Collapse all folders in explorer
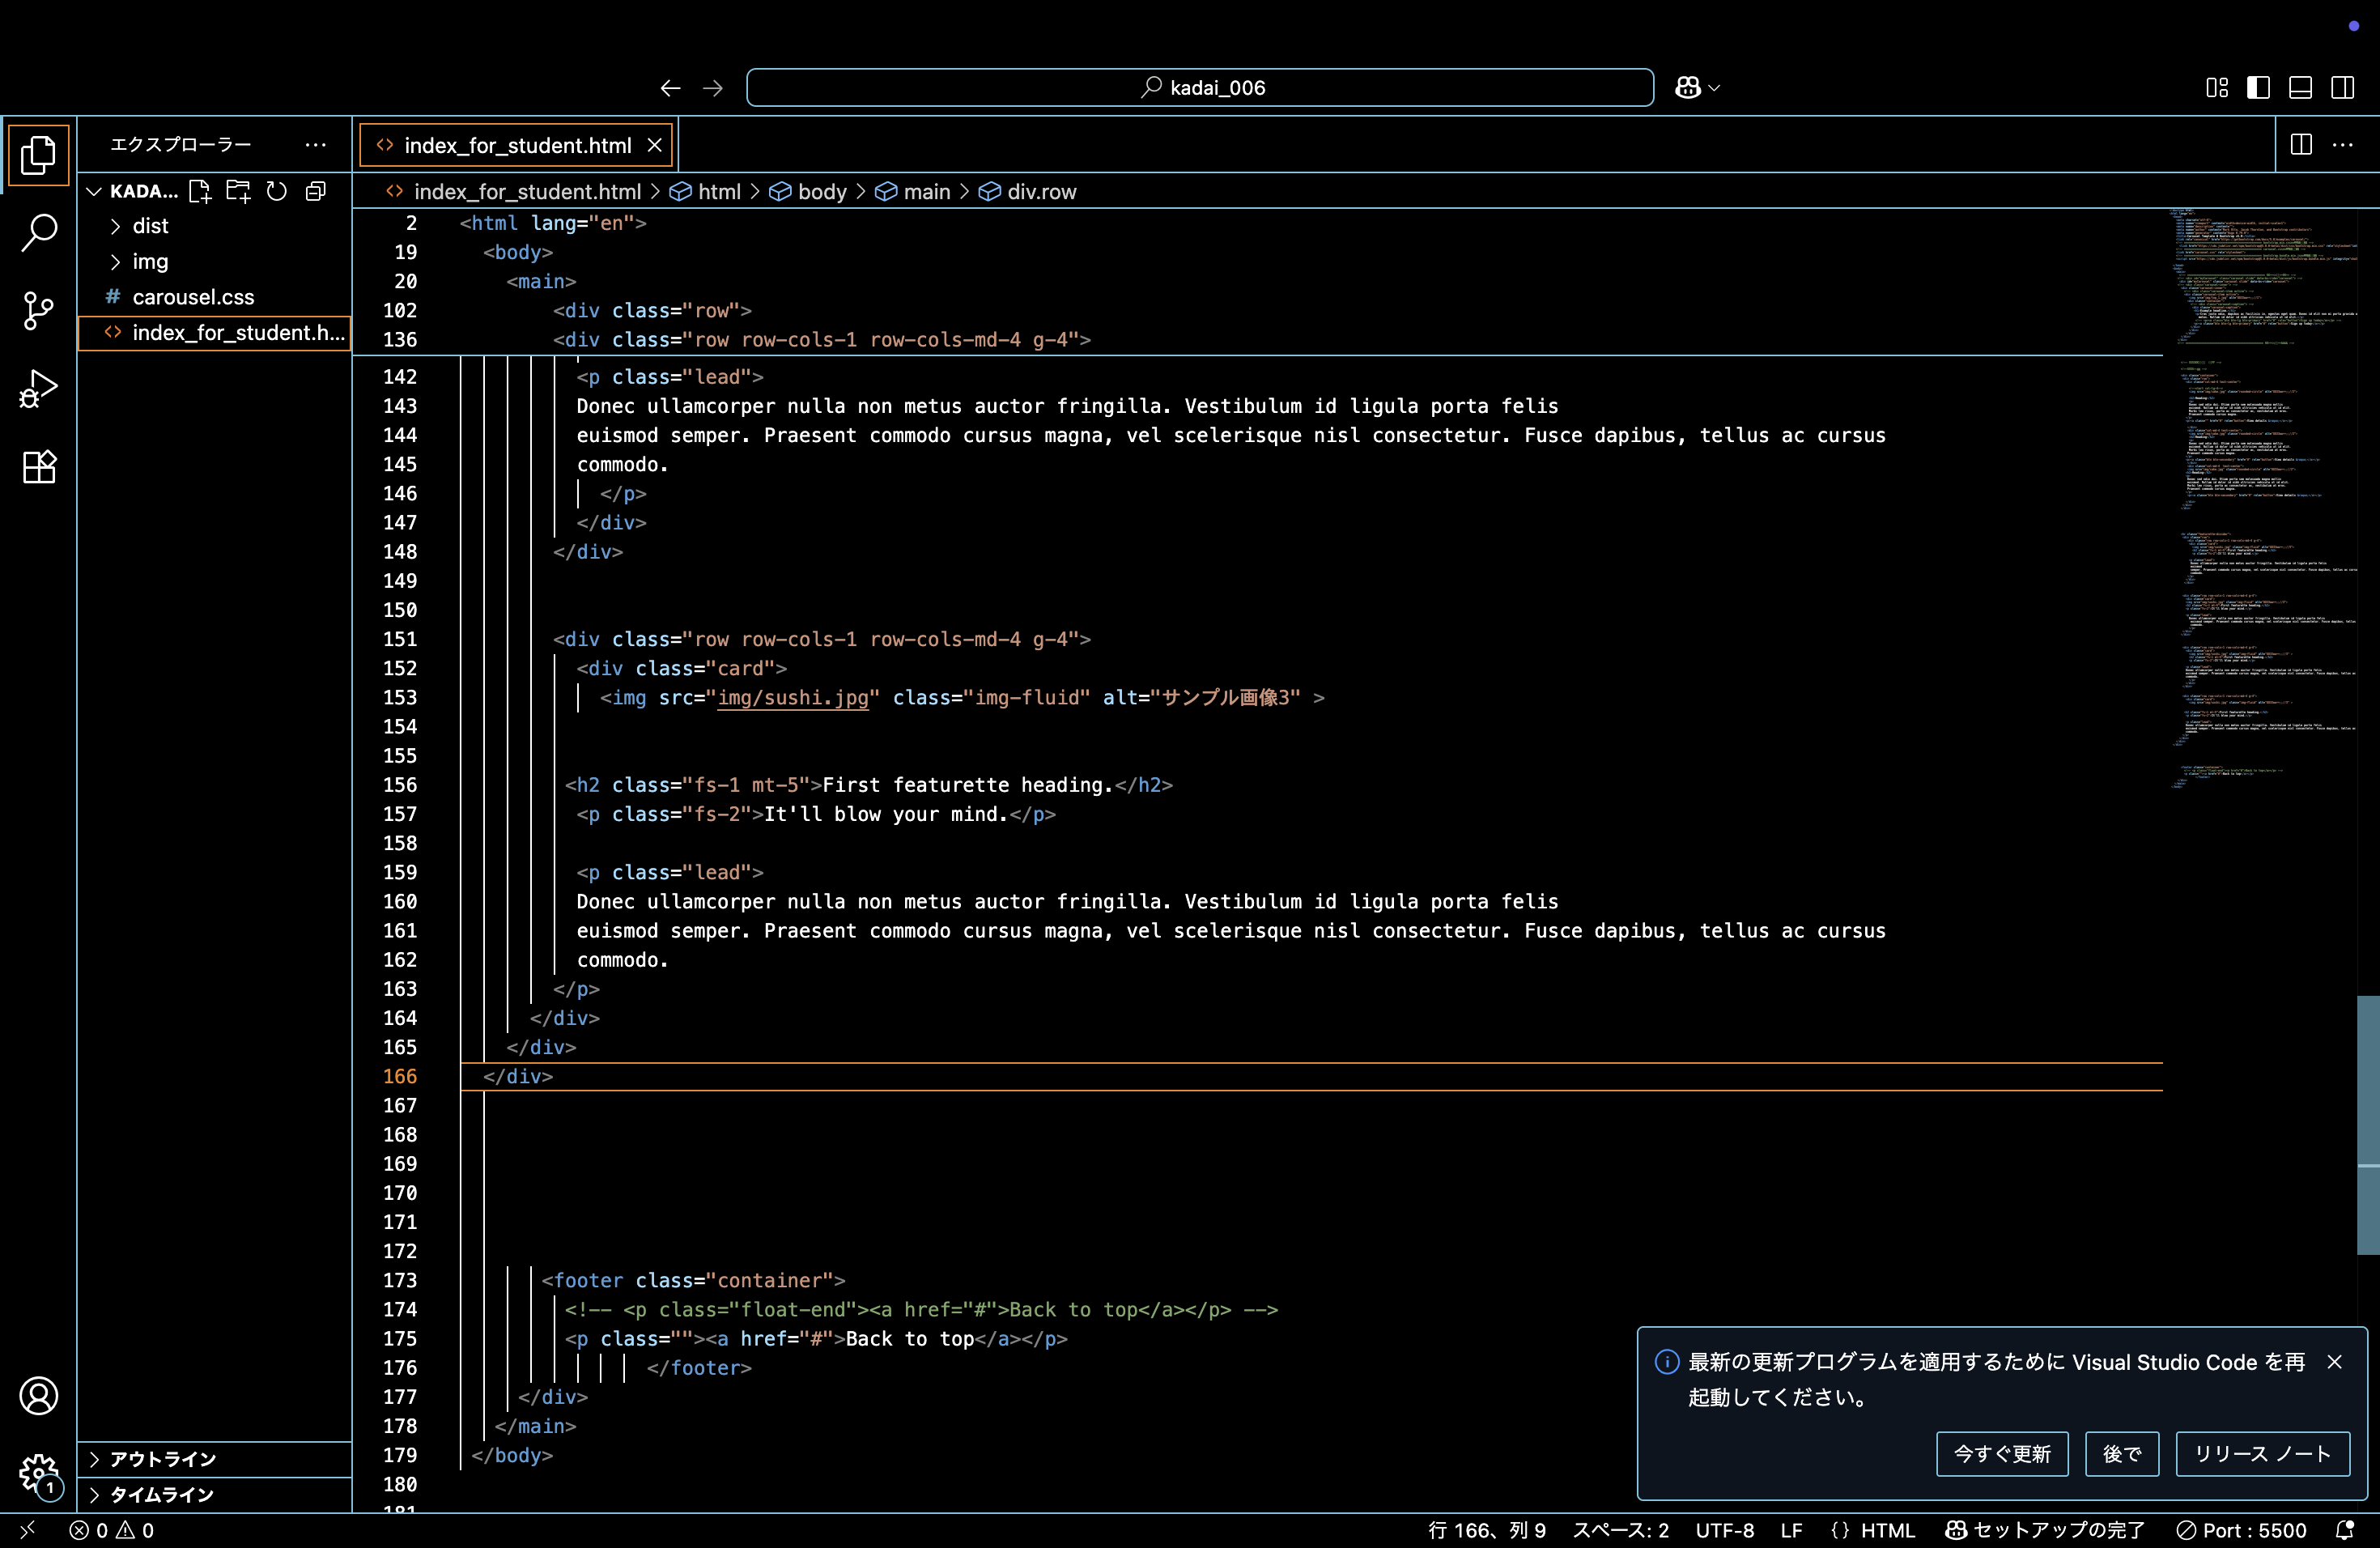 click(315, 191)
